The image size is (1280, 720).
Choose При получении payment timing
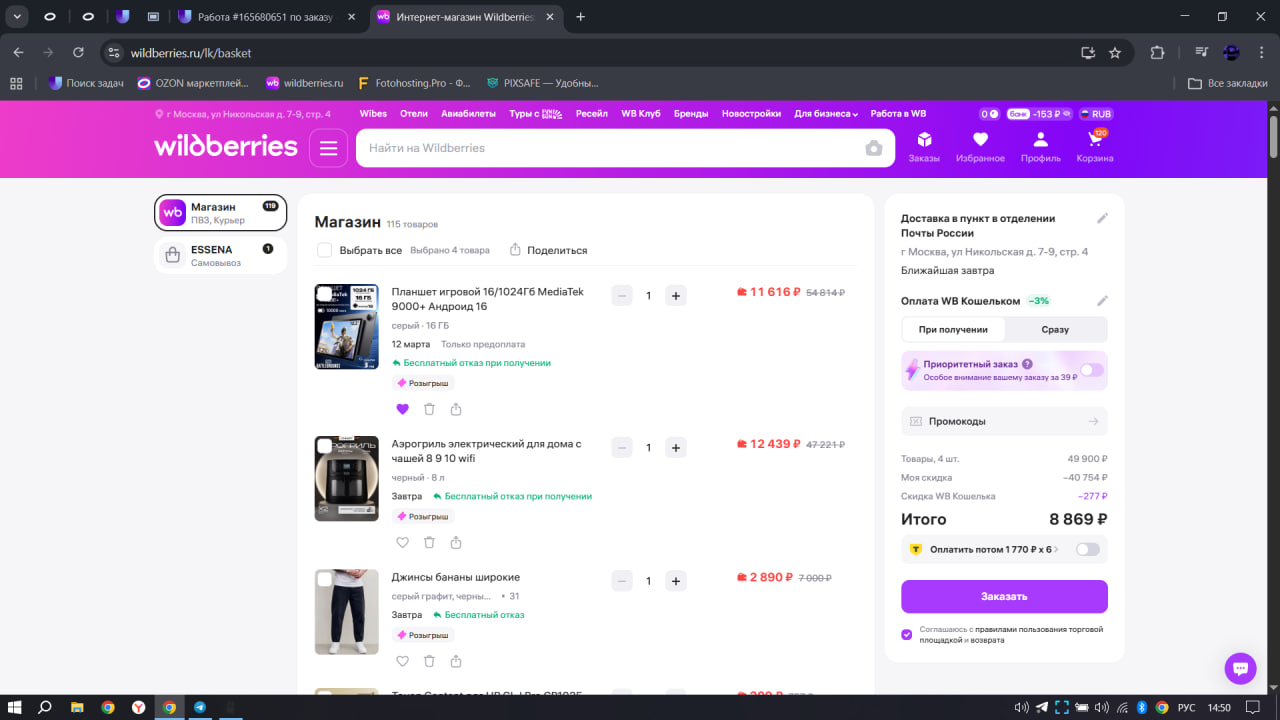pyautogui.click(x=953, y=329)
